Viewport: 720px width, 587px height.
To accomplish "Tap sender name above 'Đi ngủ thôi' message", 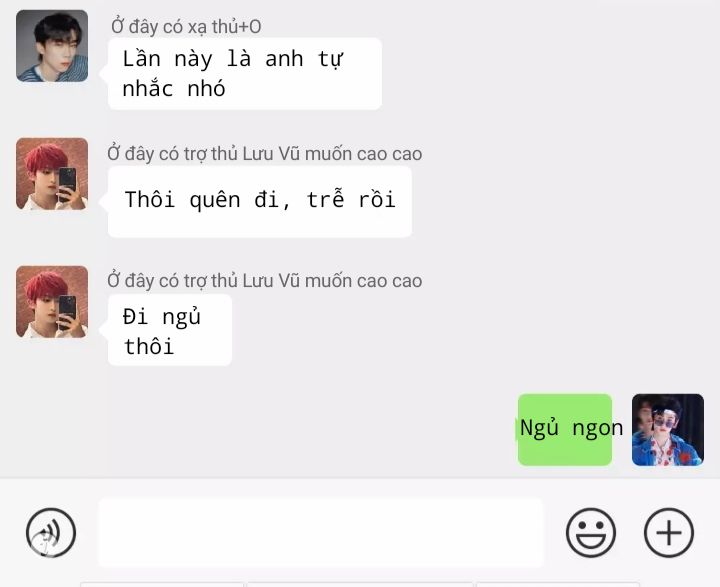I will click(x=264, y=281).
